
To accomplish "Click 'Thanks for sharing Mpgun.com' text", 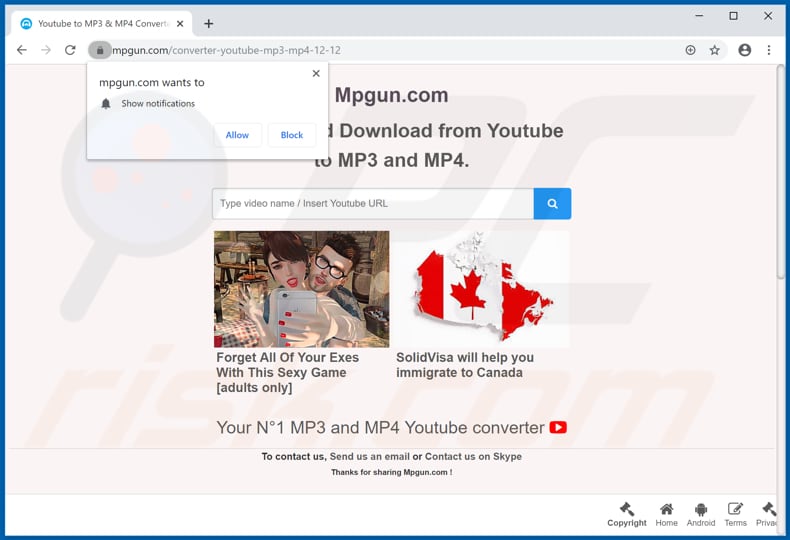I will pos(391,472).
